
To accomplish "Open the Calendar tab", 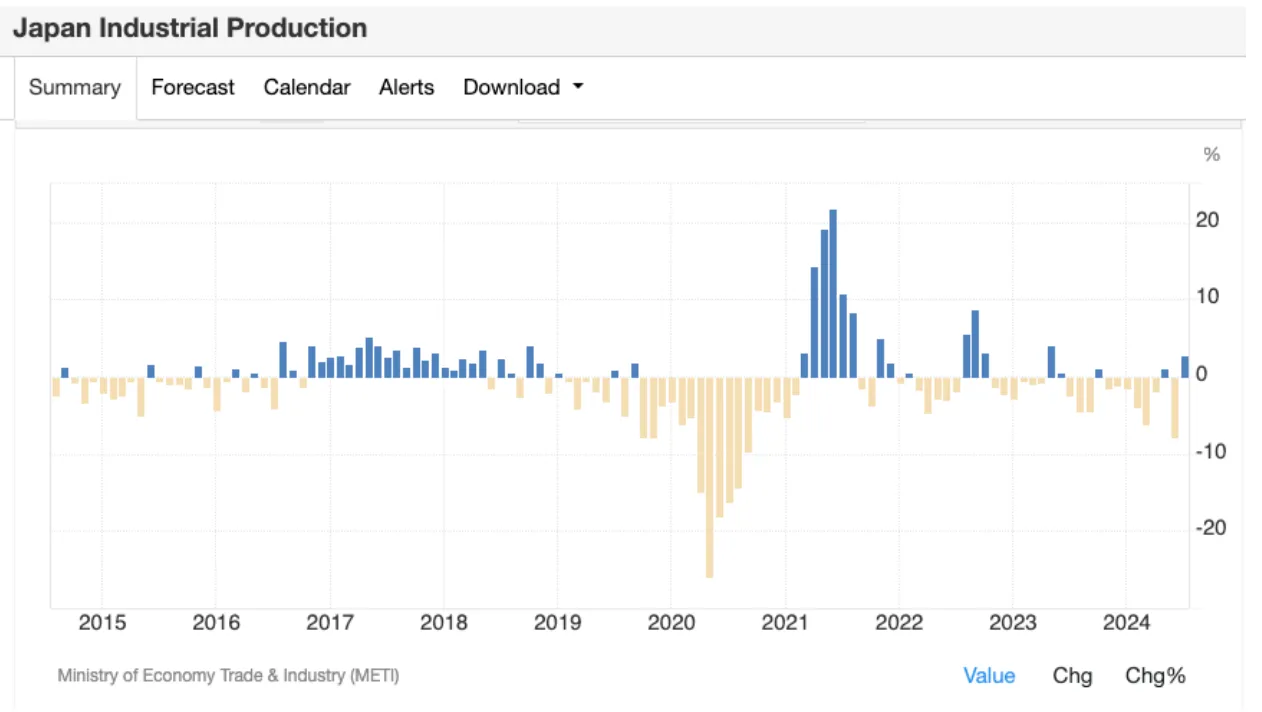I will pyautogui.click(x=307, y=88).
